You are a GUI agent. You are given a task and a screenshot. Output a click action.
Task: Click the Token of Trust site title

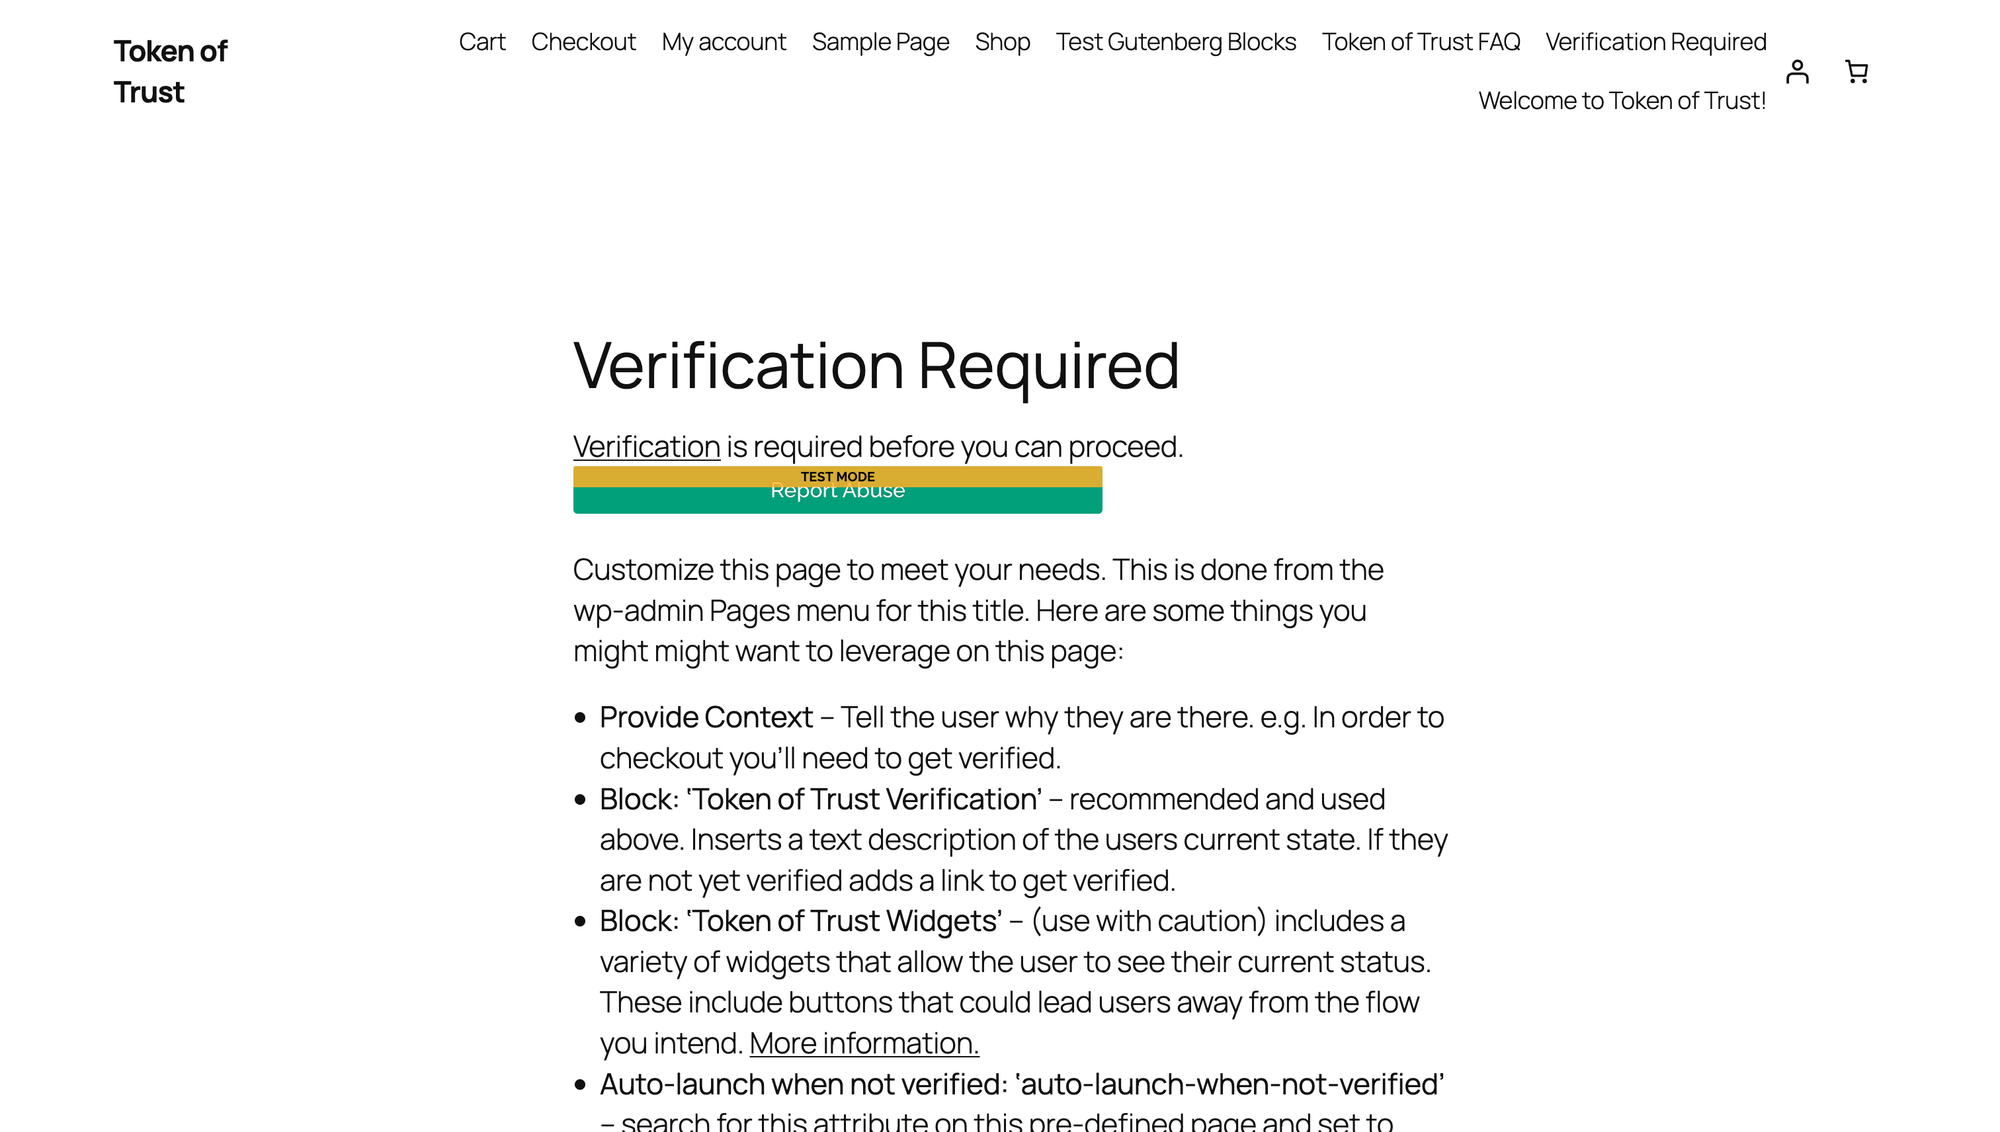pos(170,71)
